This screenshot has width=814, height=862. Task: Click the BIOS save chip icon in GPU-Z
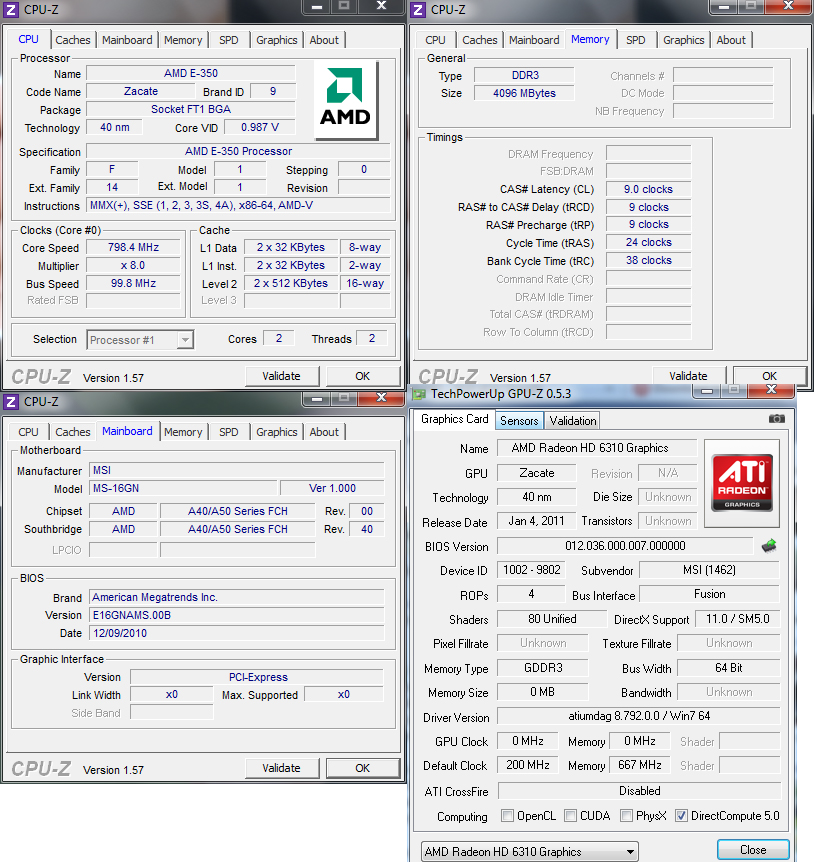769,546
